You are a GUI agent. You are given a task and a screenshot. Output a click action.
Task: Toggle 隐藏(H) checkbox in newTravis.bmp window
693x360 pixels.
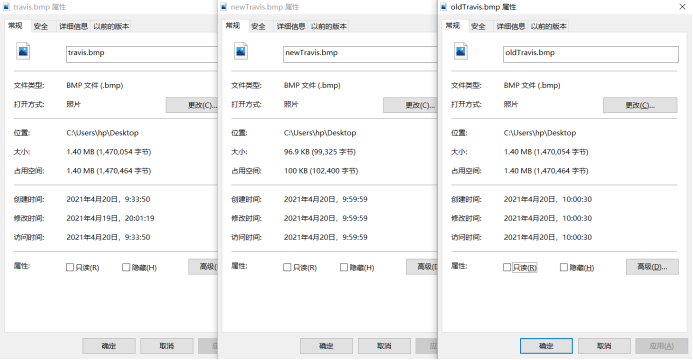344,267
